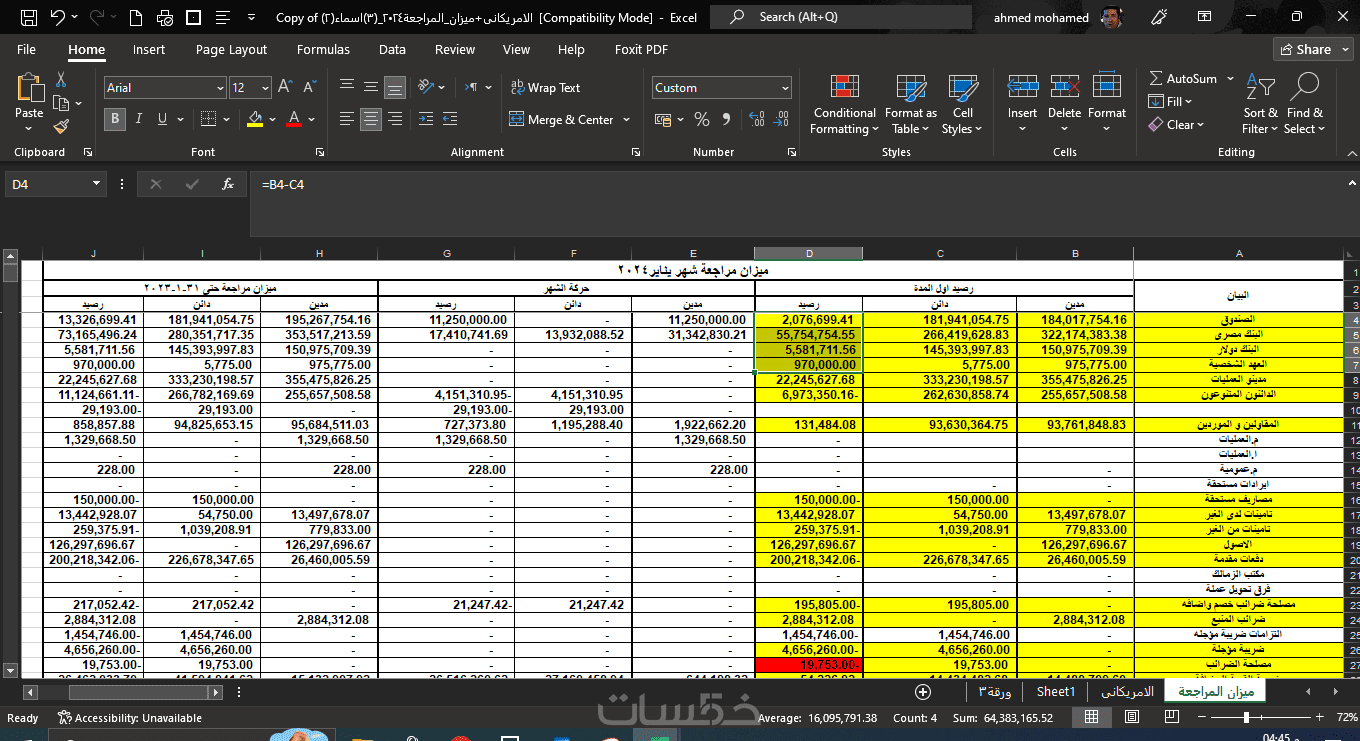This screenshot has height=741, width=1360.
Task: Toggle Italic text formatting
Action: point(138,119)
